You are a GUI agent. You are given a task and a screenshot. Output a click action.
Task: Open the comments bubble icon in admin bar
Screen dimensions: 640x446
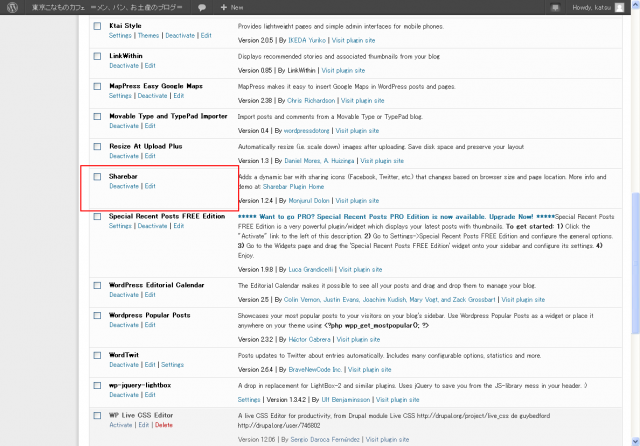click(202, 7)
